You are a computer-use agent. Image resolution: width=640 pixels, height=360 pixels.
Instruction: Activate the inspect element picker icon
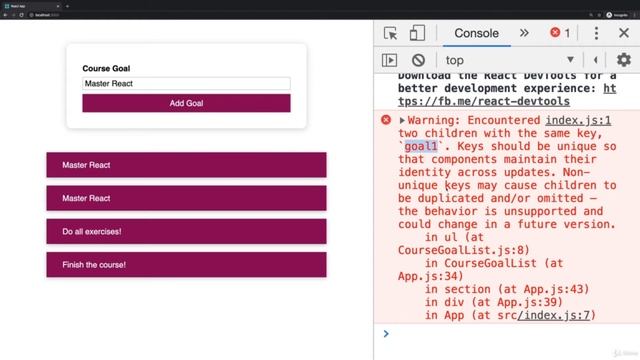coord(390,33)
